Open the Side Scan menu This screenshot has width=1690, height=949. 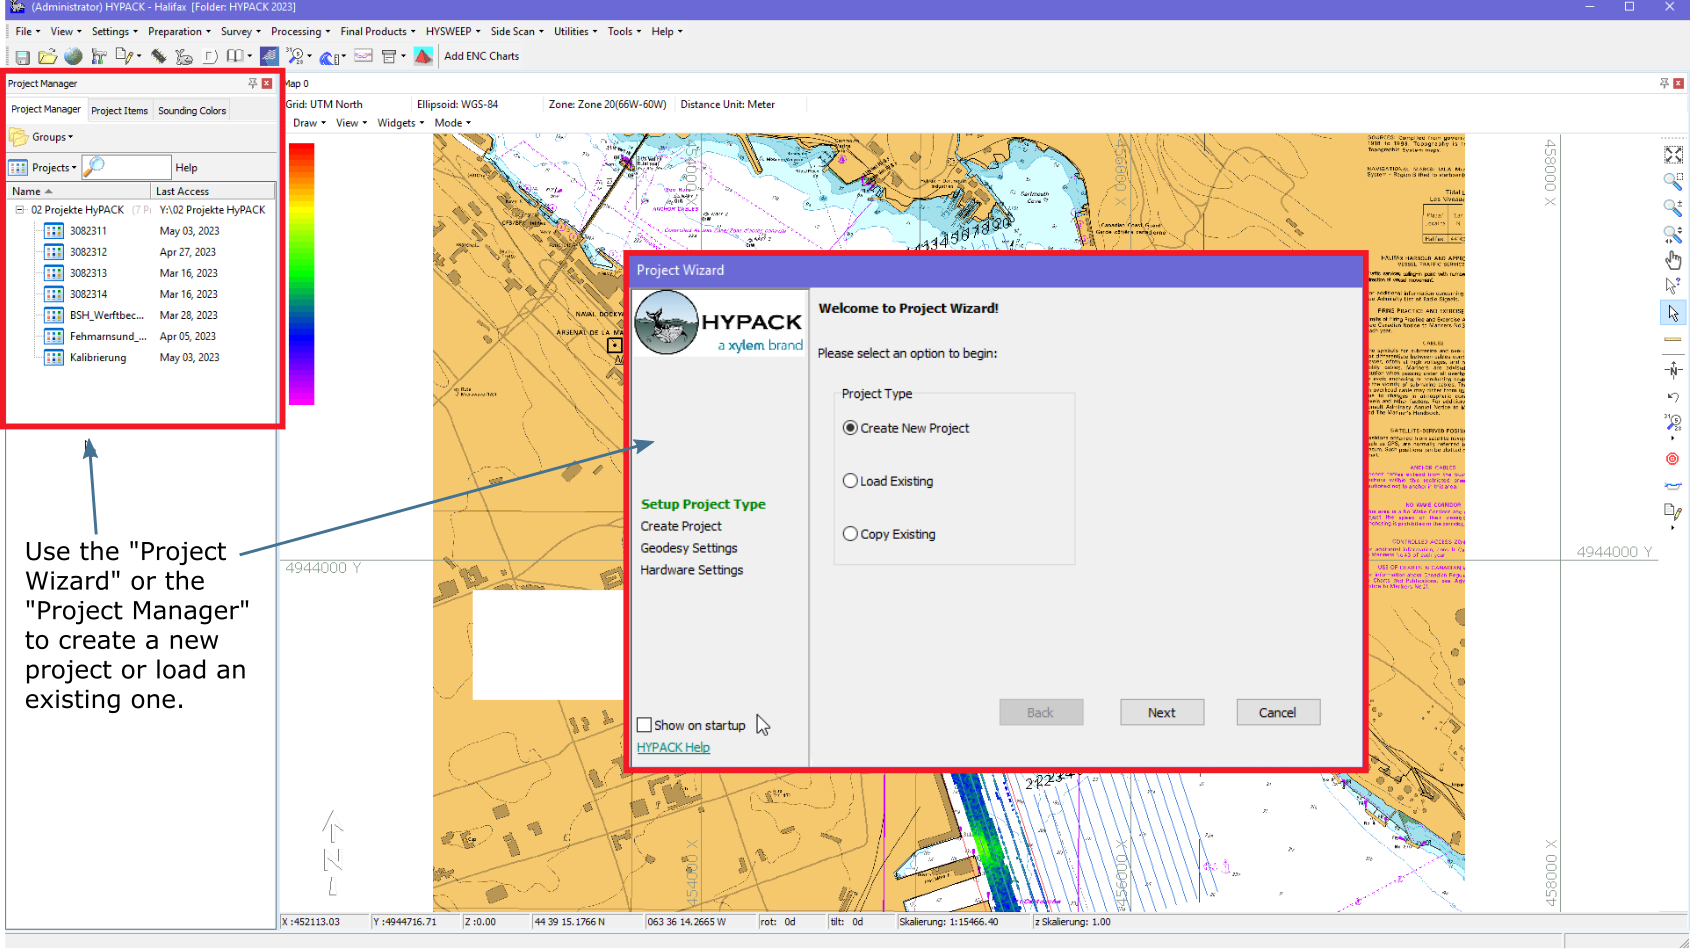click(x=517, y=32)
